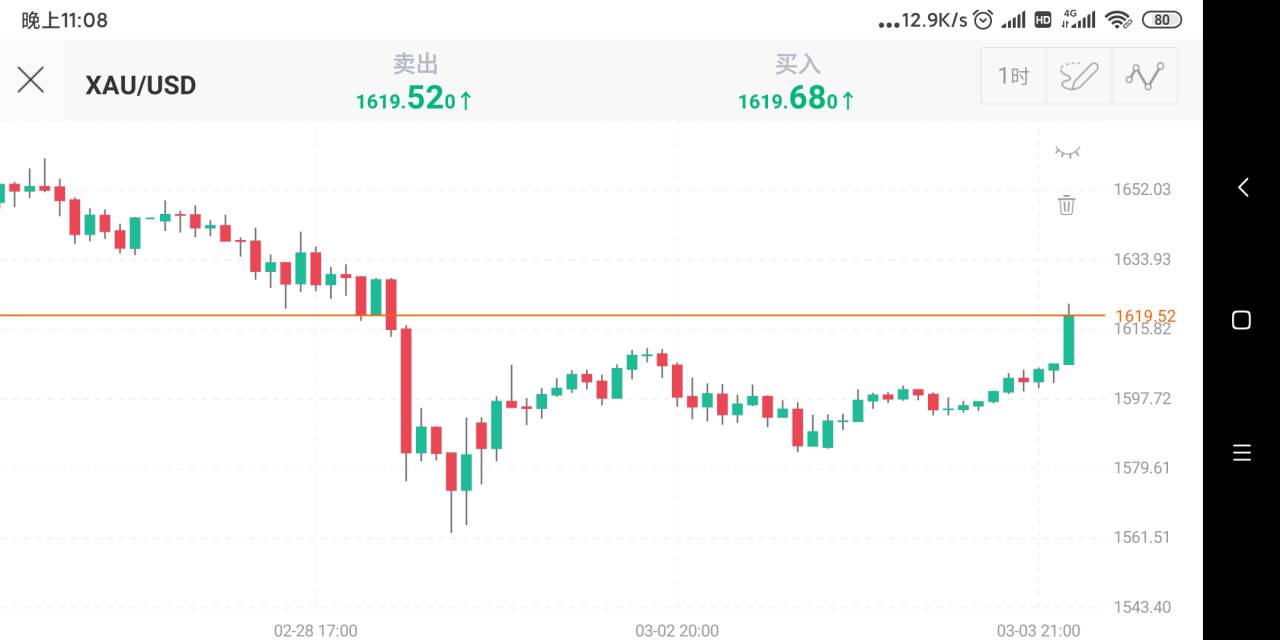
Task: Toggle the eye icon to hide drawings
Action: pos(1067,152)
